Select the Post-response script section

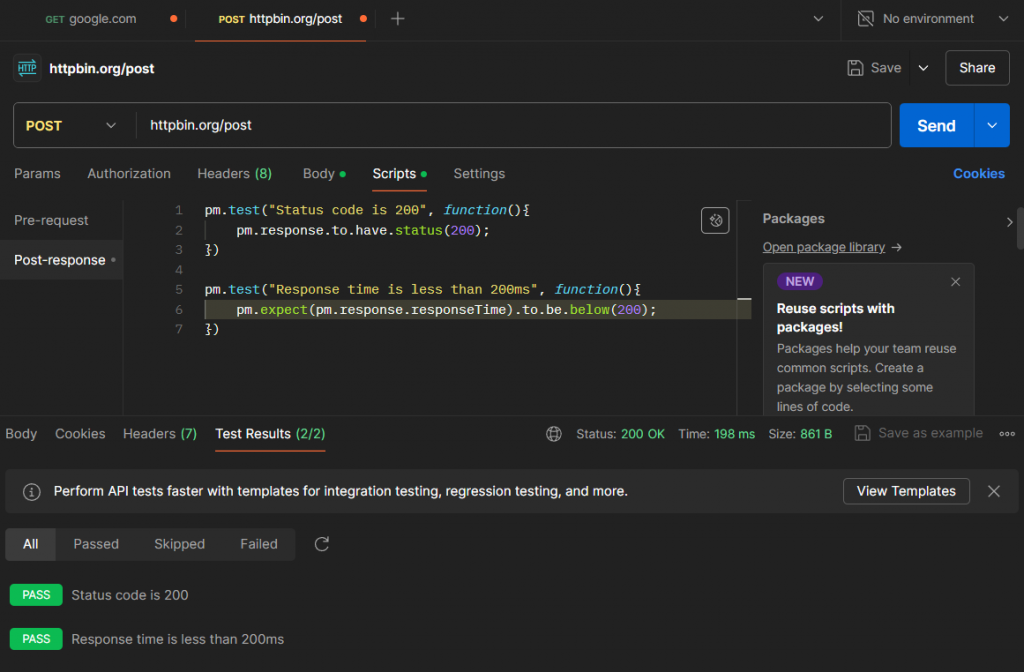(x=59, y=260)
